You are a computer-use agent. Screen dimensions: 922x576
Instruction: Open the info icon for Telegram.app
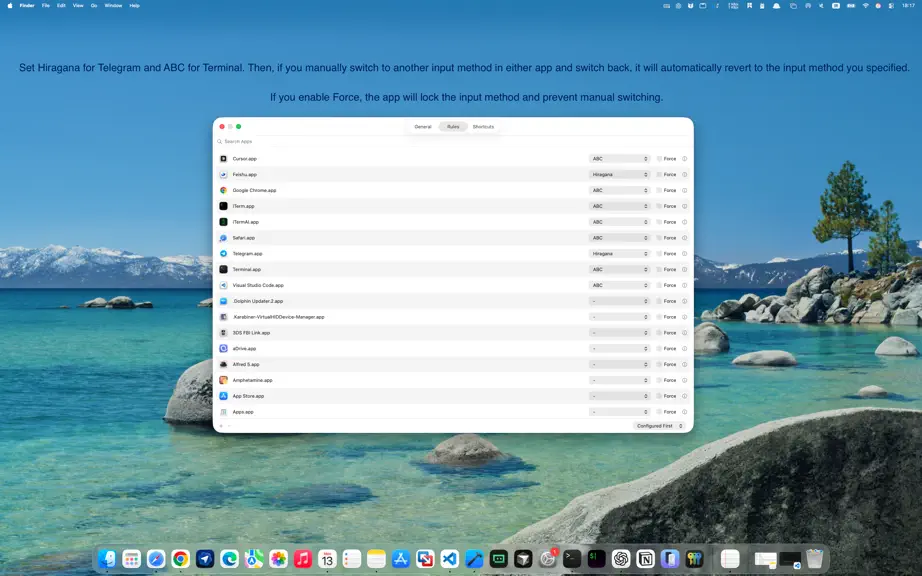click(684, 254)
